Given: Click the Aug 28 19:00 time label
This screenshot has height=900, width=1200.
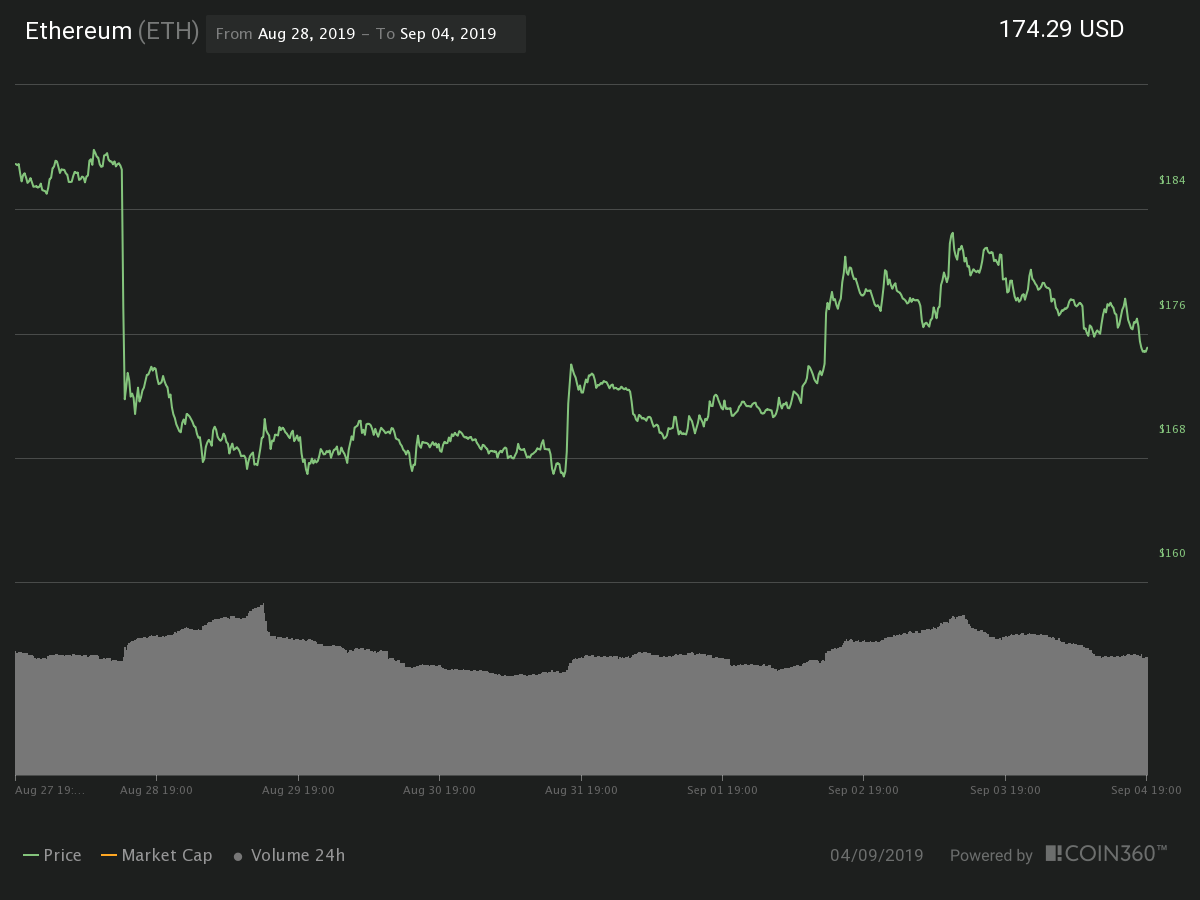Looking at the screenshot, I should point(156,790).
